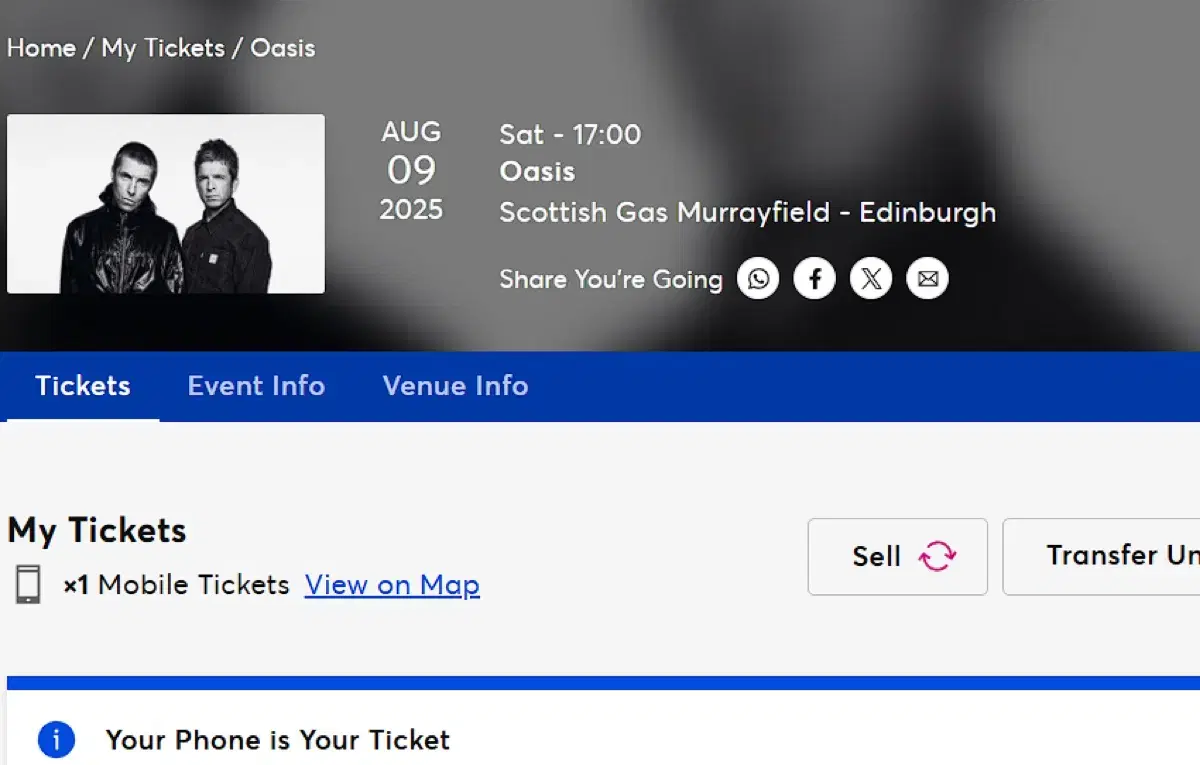1200x765 pixels.
Task: Open My Tickets breadcrumb link
Action: tap(163, 48)
